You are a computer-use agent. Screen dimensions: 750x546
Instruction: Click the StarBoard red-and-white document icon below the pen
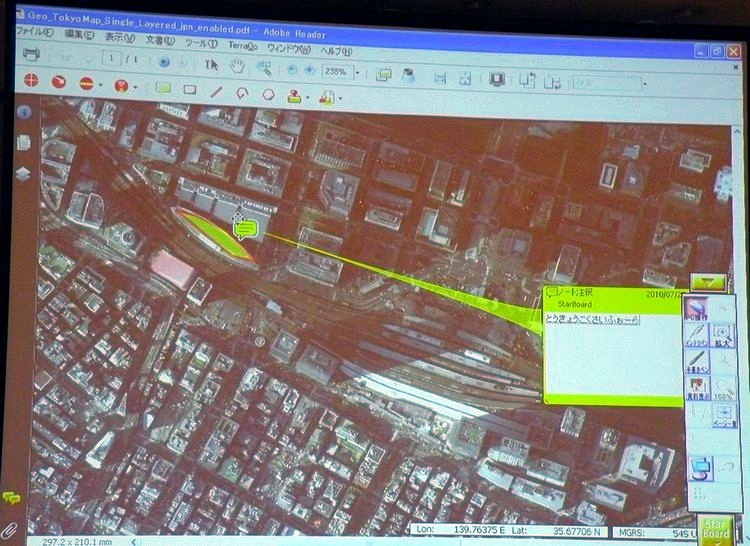[697, 388]
